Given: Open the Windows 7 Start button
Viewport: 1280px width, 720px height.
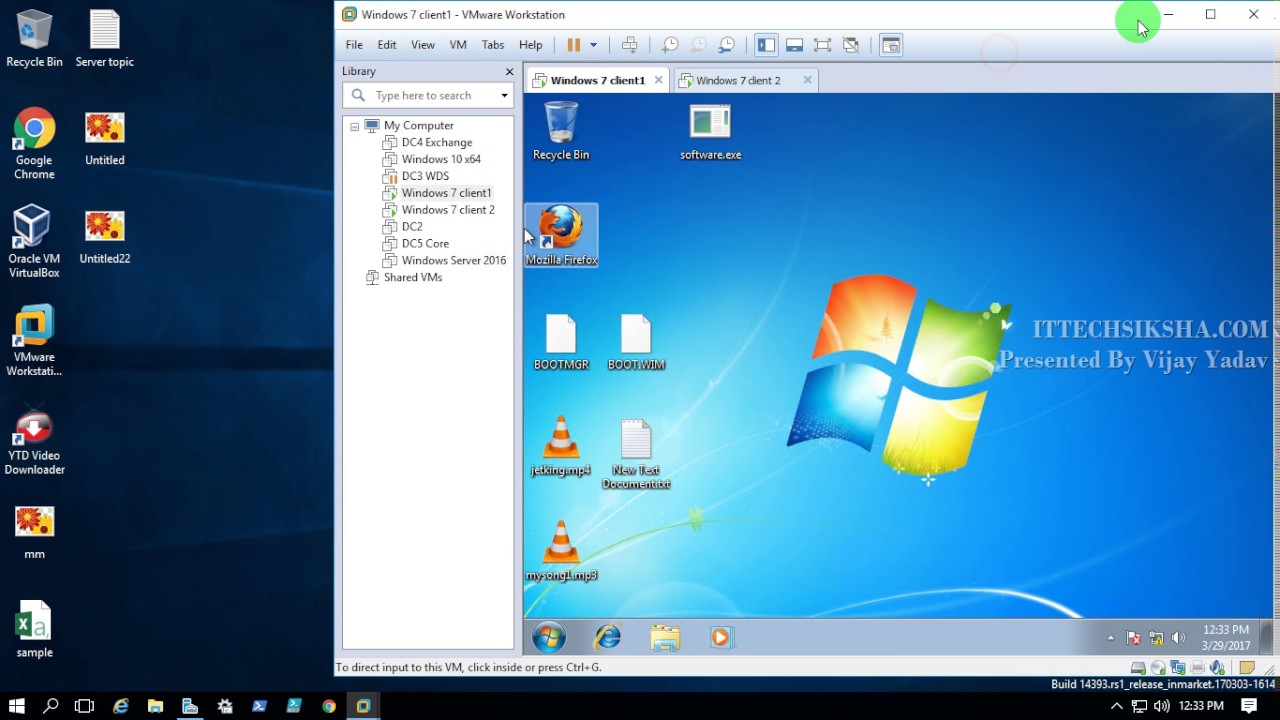Looking at the screenshot, I should (x=549, y=637).
